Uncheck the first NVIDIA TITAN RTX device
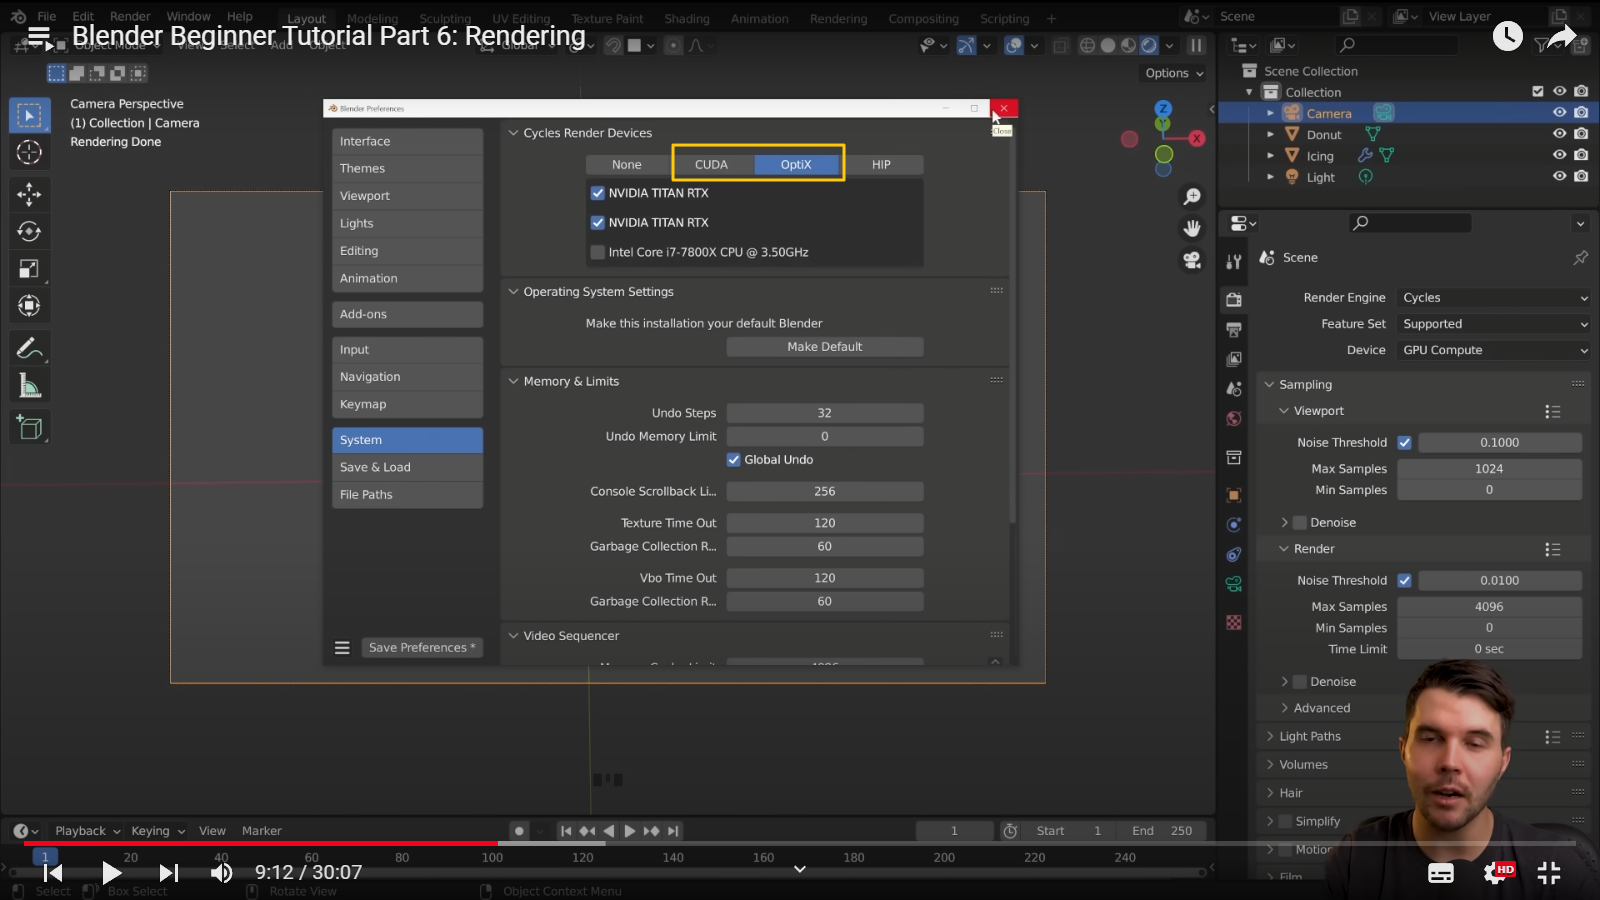1600x900 pixels. tap(598, 193)
